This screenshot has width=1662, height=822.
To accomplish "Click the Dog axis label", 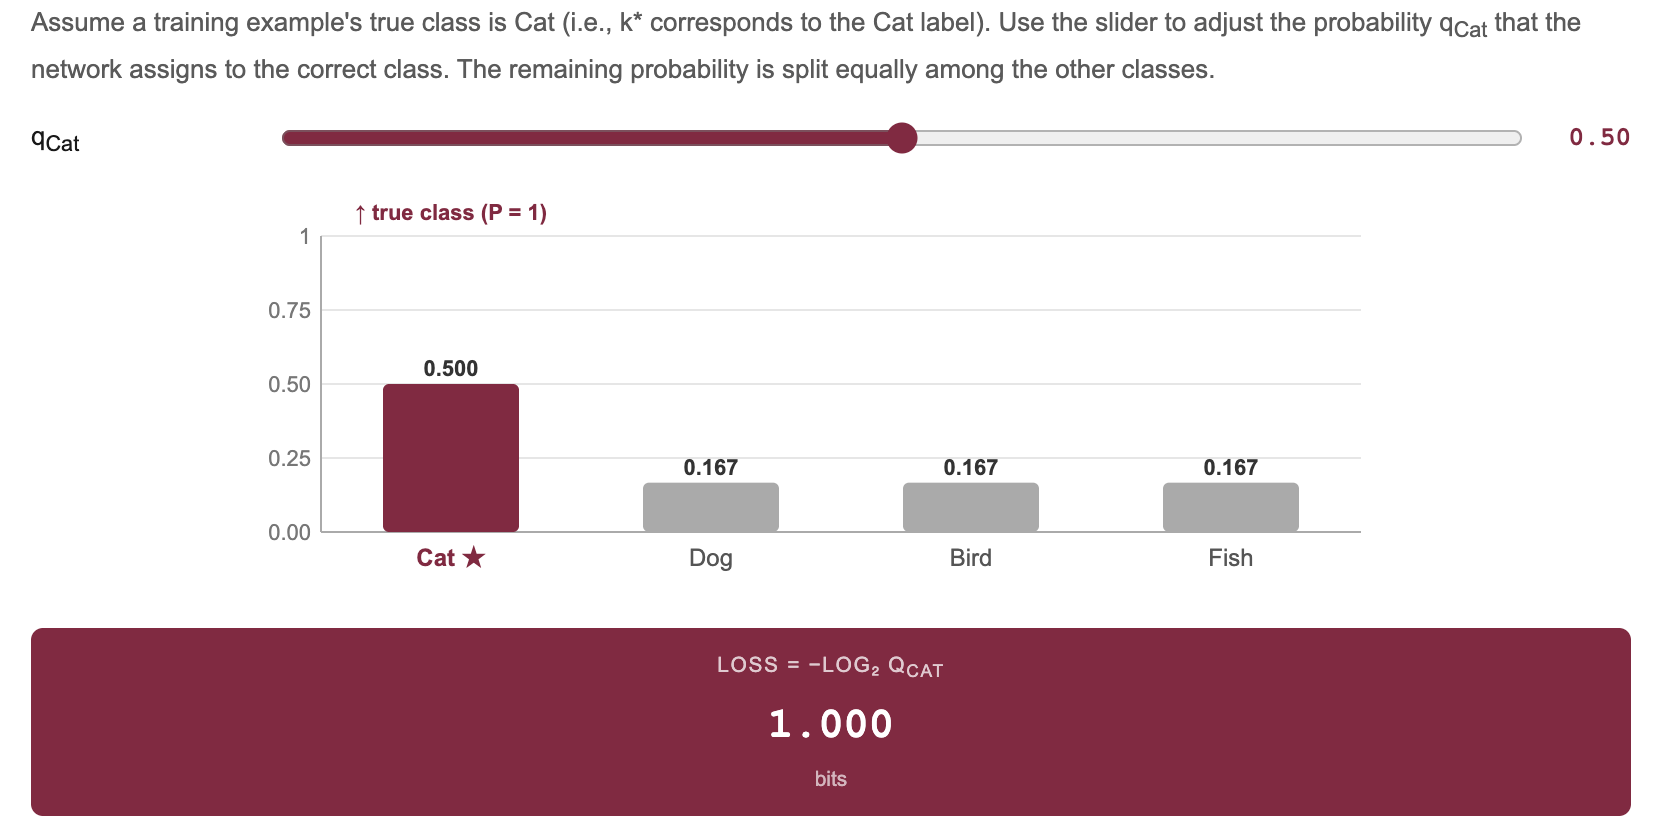I will (710, 558).
